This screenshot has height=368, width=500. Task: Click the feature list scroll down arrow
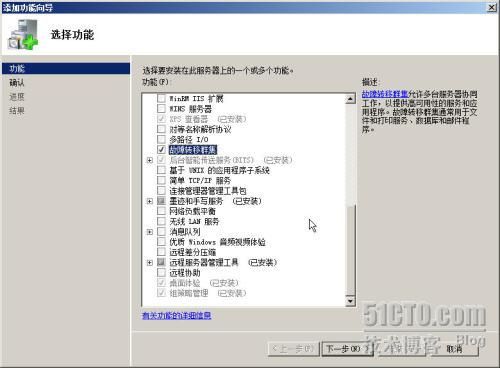tap(350, 301)
